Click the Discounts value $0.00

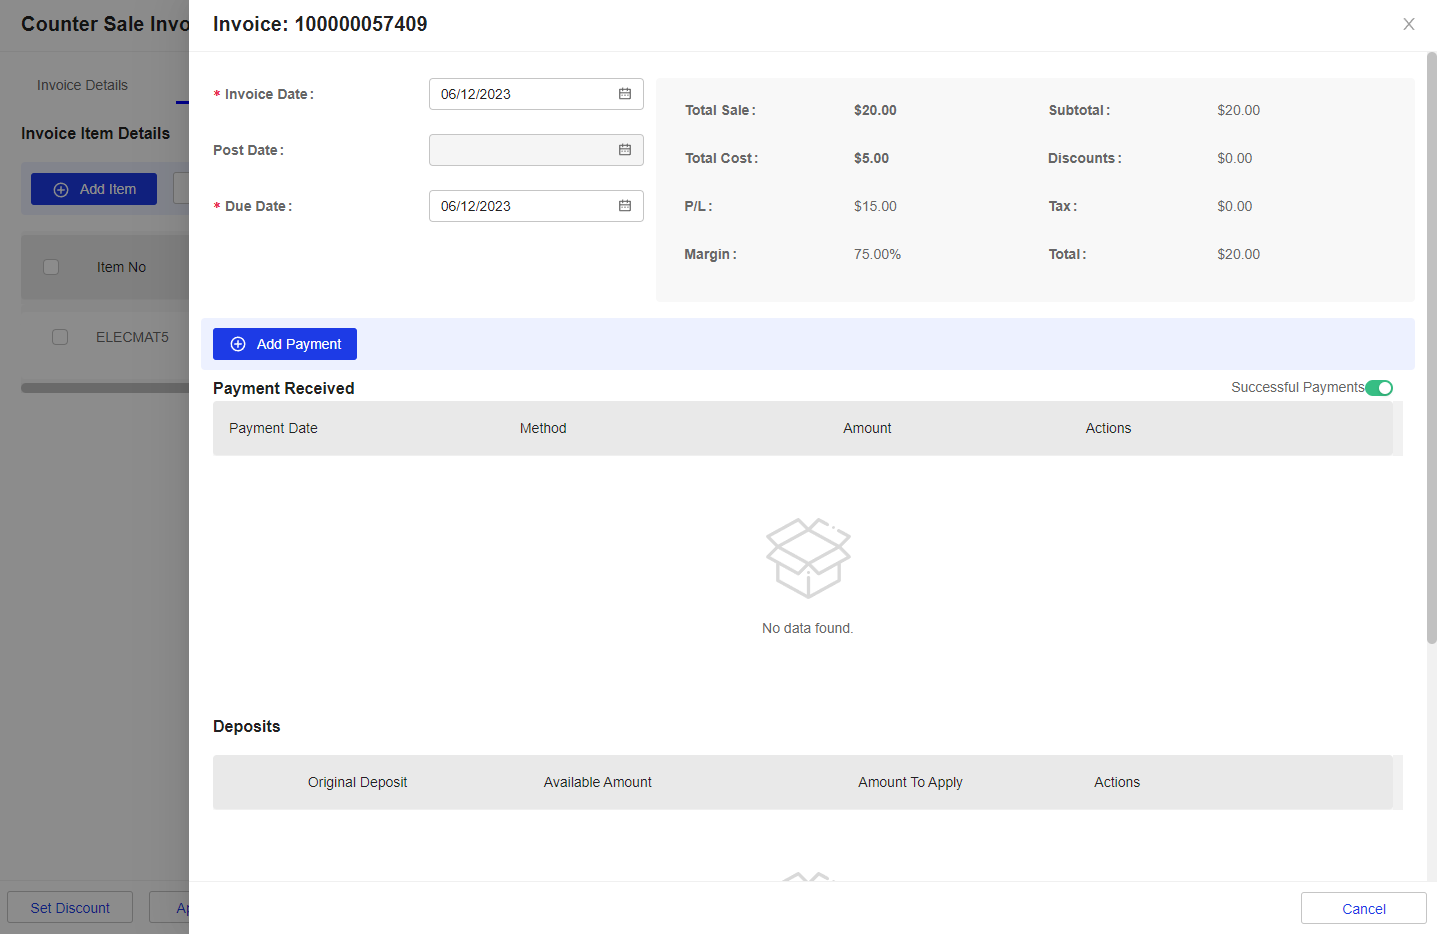point(1234,158)
